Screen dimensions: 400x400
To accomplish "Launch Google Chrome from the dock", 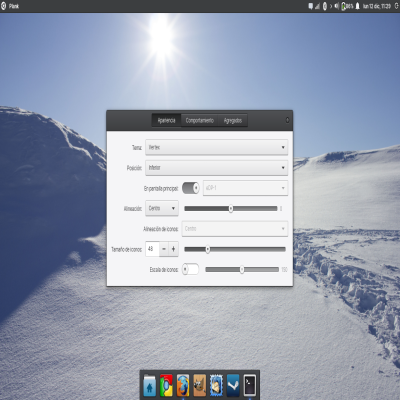I will point(166,385).
